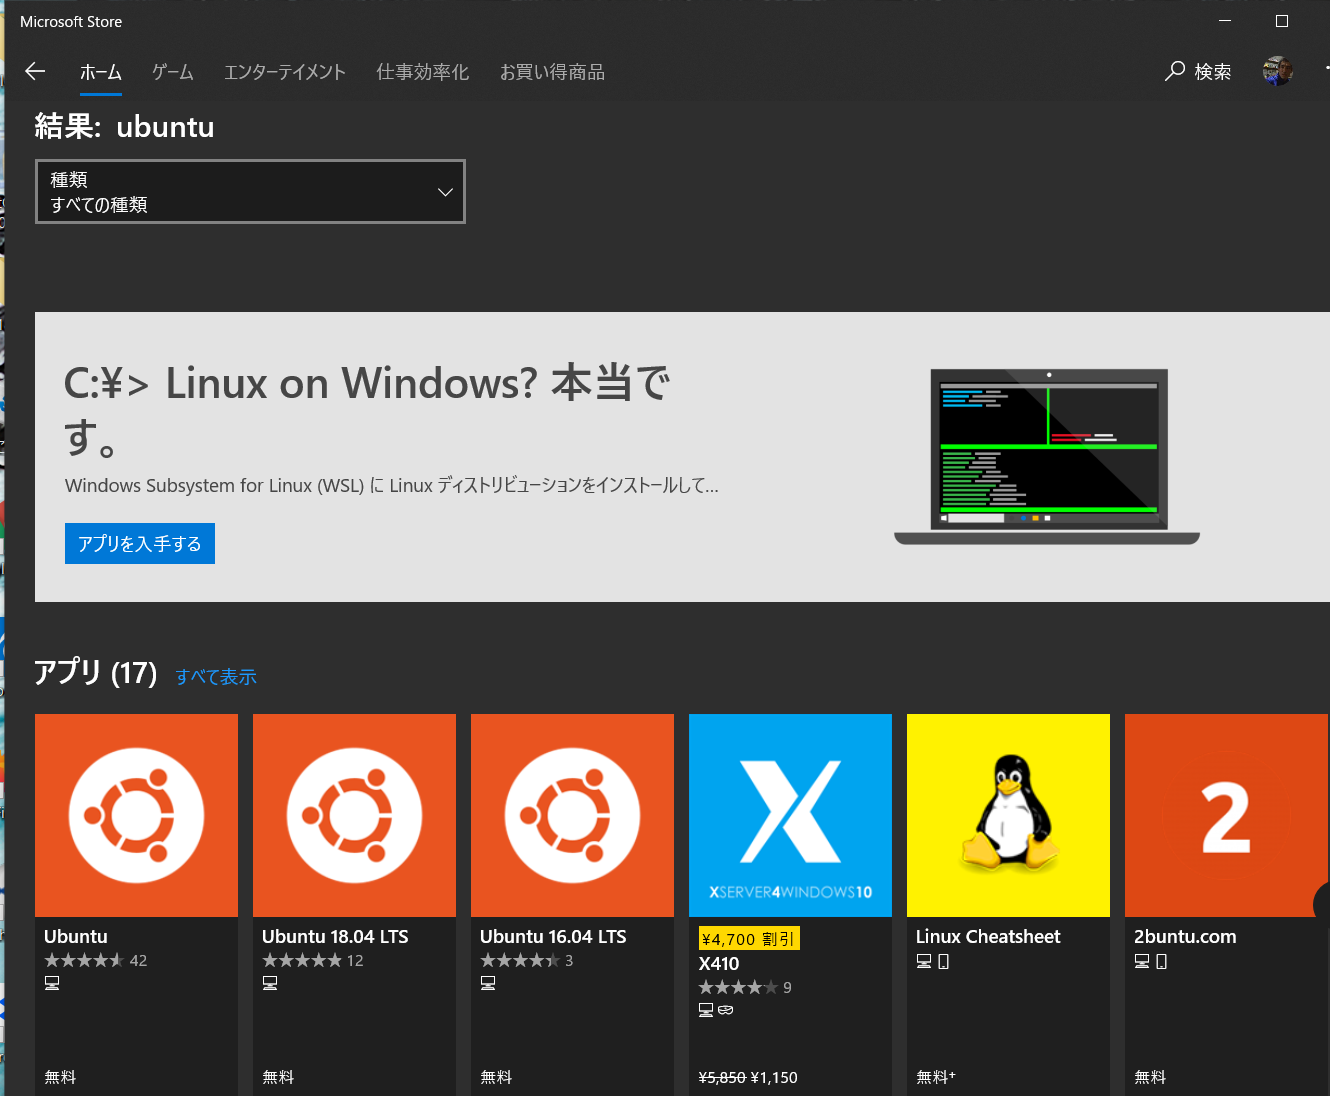Click the X410 ¥4,700 割引 badge
This screenshot has height=1096, width=1330.
pos(749,939)
